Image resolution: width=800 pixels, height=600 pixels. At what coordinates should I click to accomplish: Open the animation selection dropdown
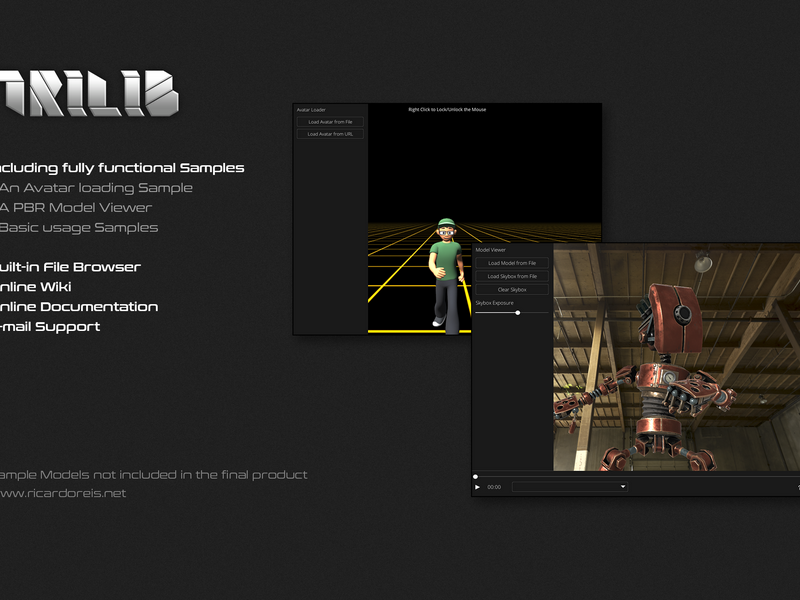coord(570,487)
